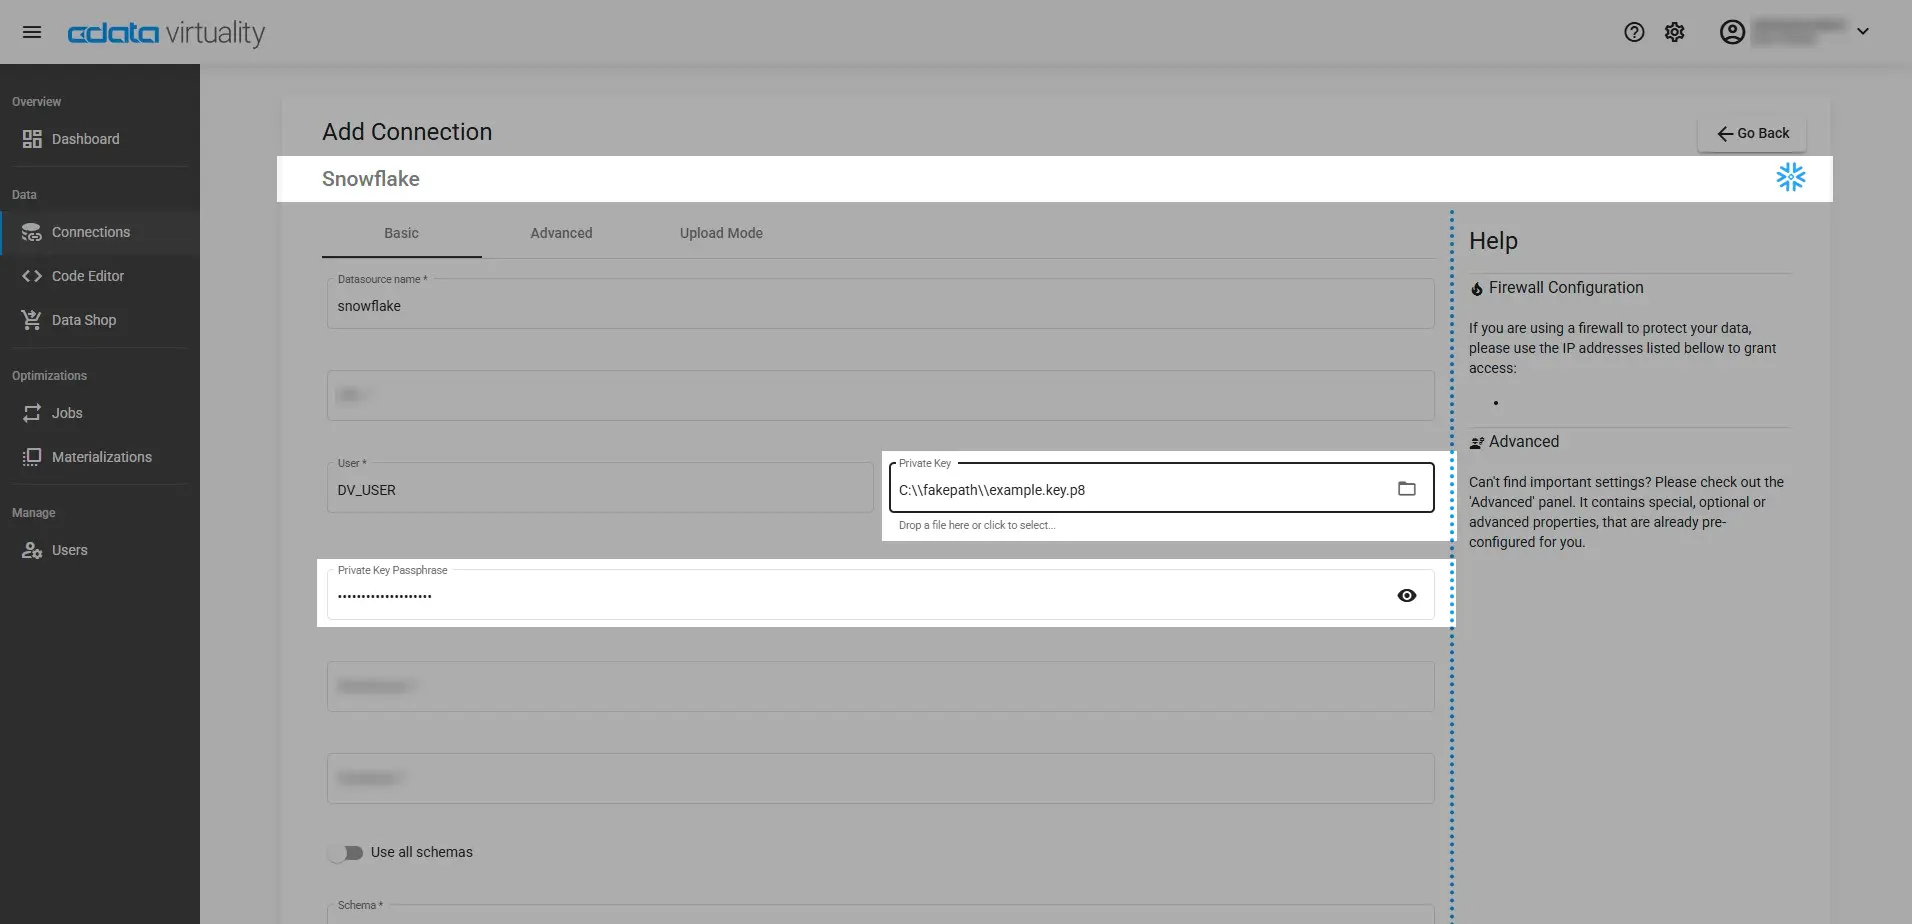This screenshot has height=924, width=1912.
Task: Open the settings gear icon
Action: (x=1675, y=32)
